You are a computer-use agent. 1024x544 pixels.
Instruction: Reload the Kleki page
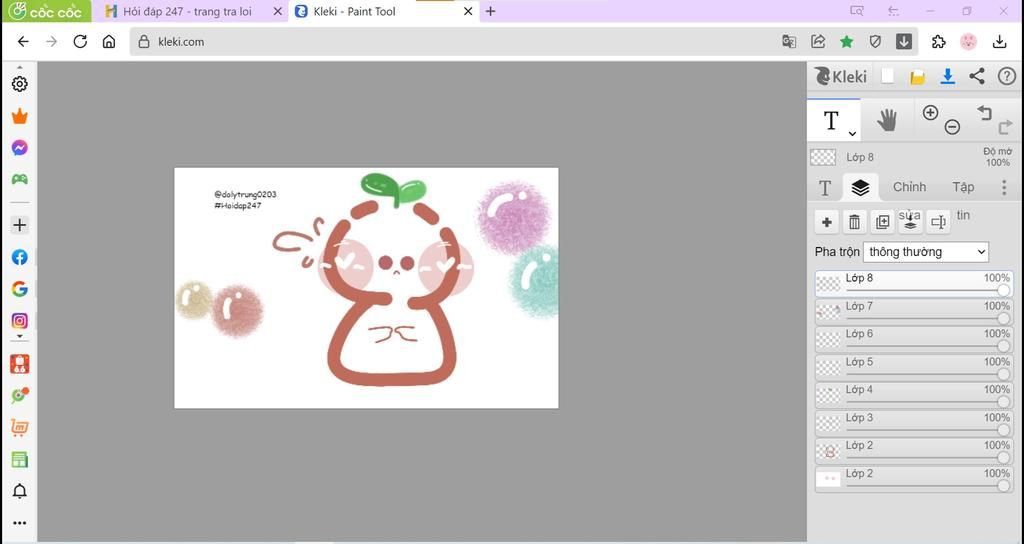pos(80,42)
